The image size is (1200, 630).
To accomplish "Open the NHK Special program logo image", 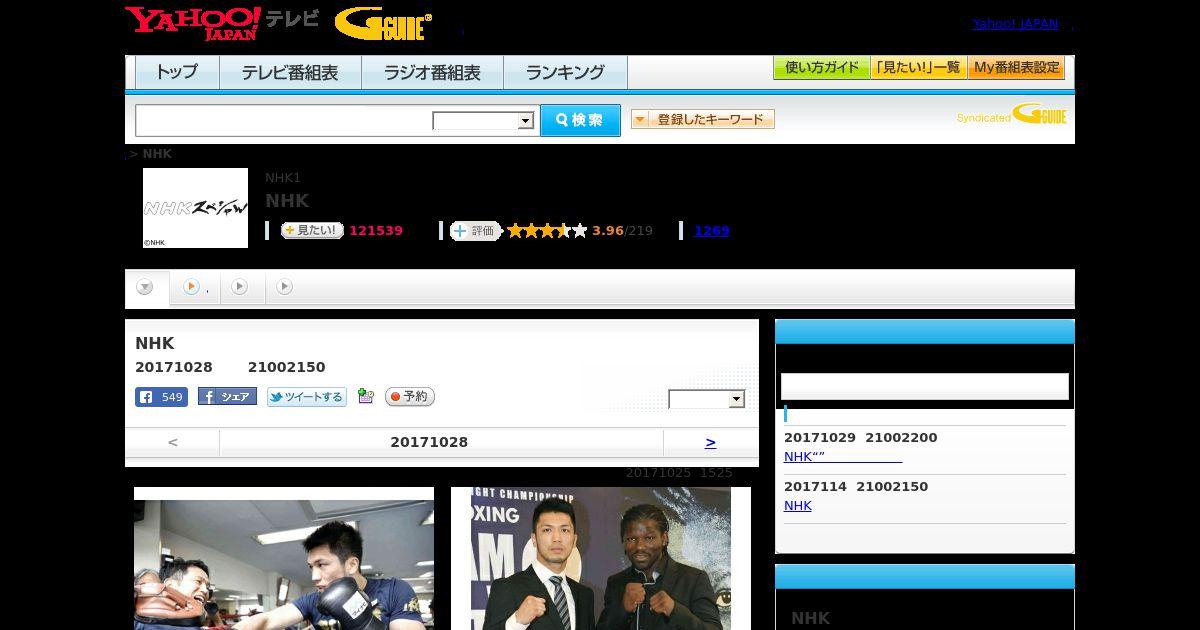I will pyautogui.click(x=195, y=208).
